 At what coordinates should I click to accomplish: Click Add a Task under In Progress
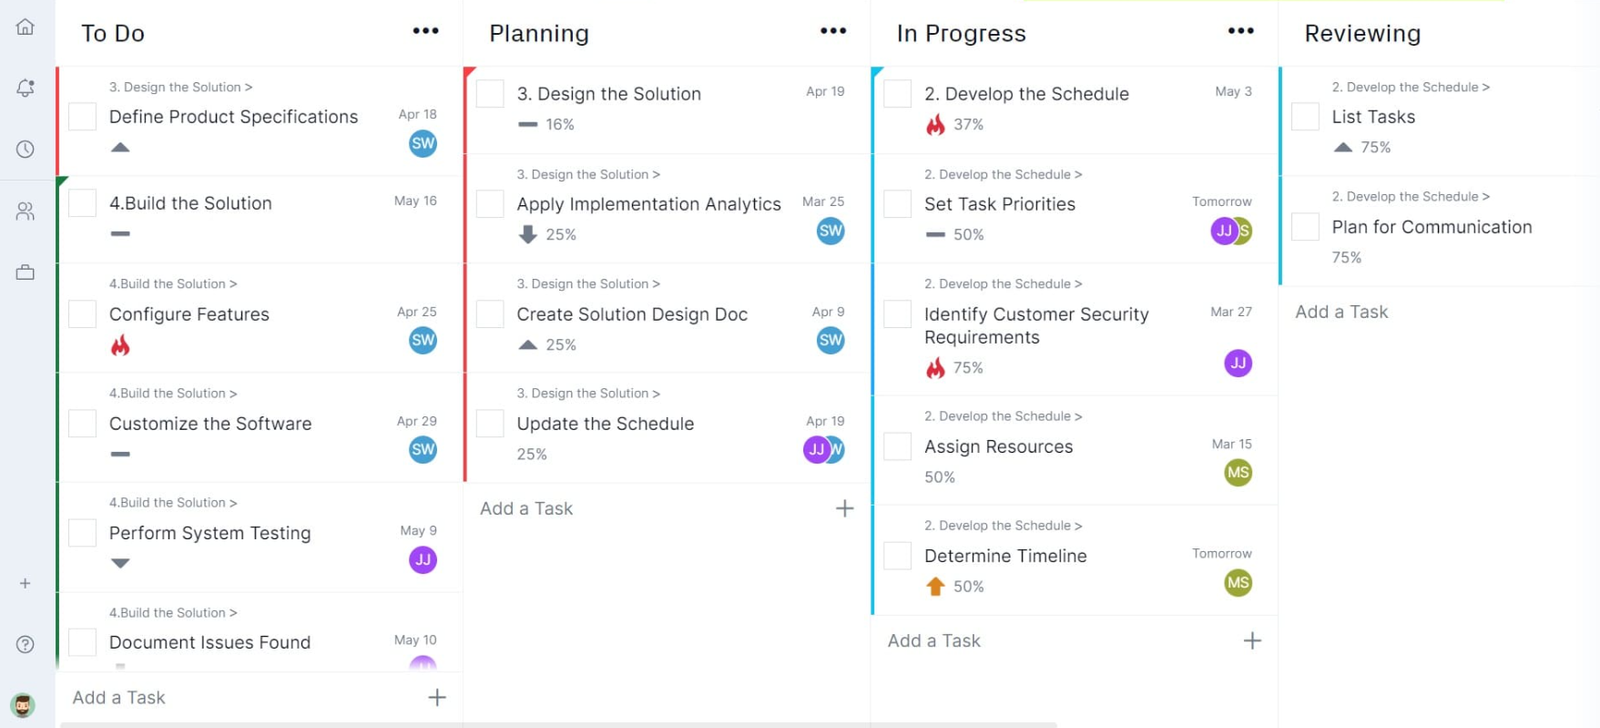pos(934,641)
